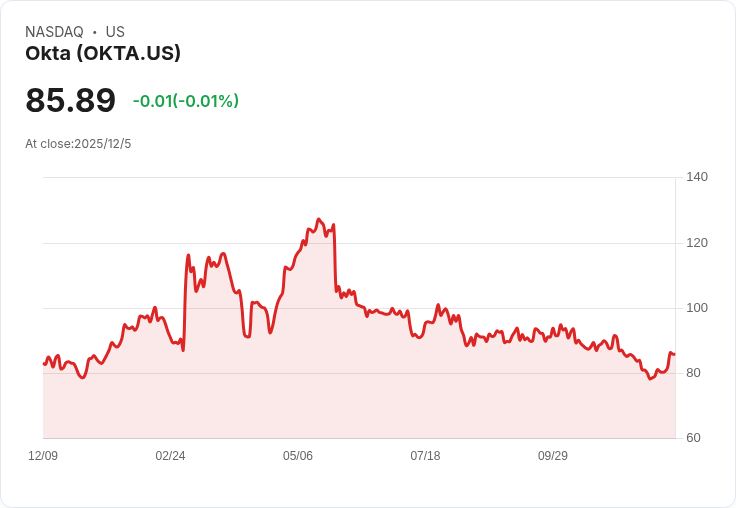Select the 09/29 date on x-axis
The width and height of the screenshot is (736, 508).
[553, 456]
